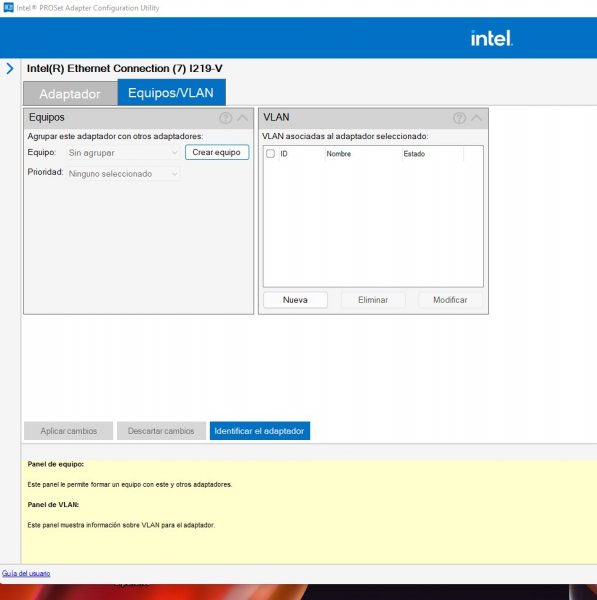The width and height of the screenshot is (597, 600).
Task: Click Aplicar cambios button
Action: coord(69,431)
